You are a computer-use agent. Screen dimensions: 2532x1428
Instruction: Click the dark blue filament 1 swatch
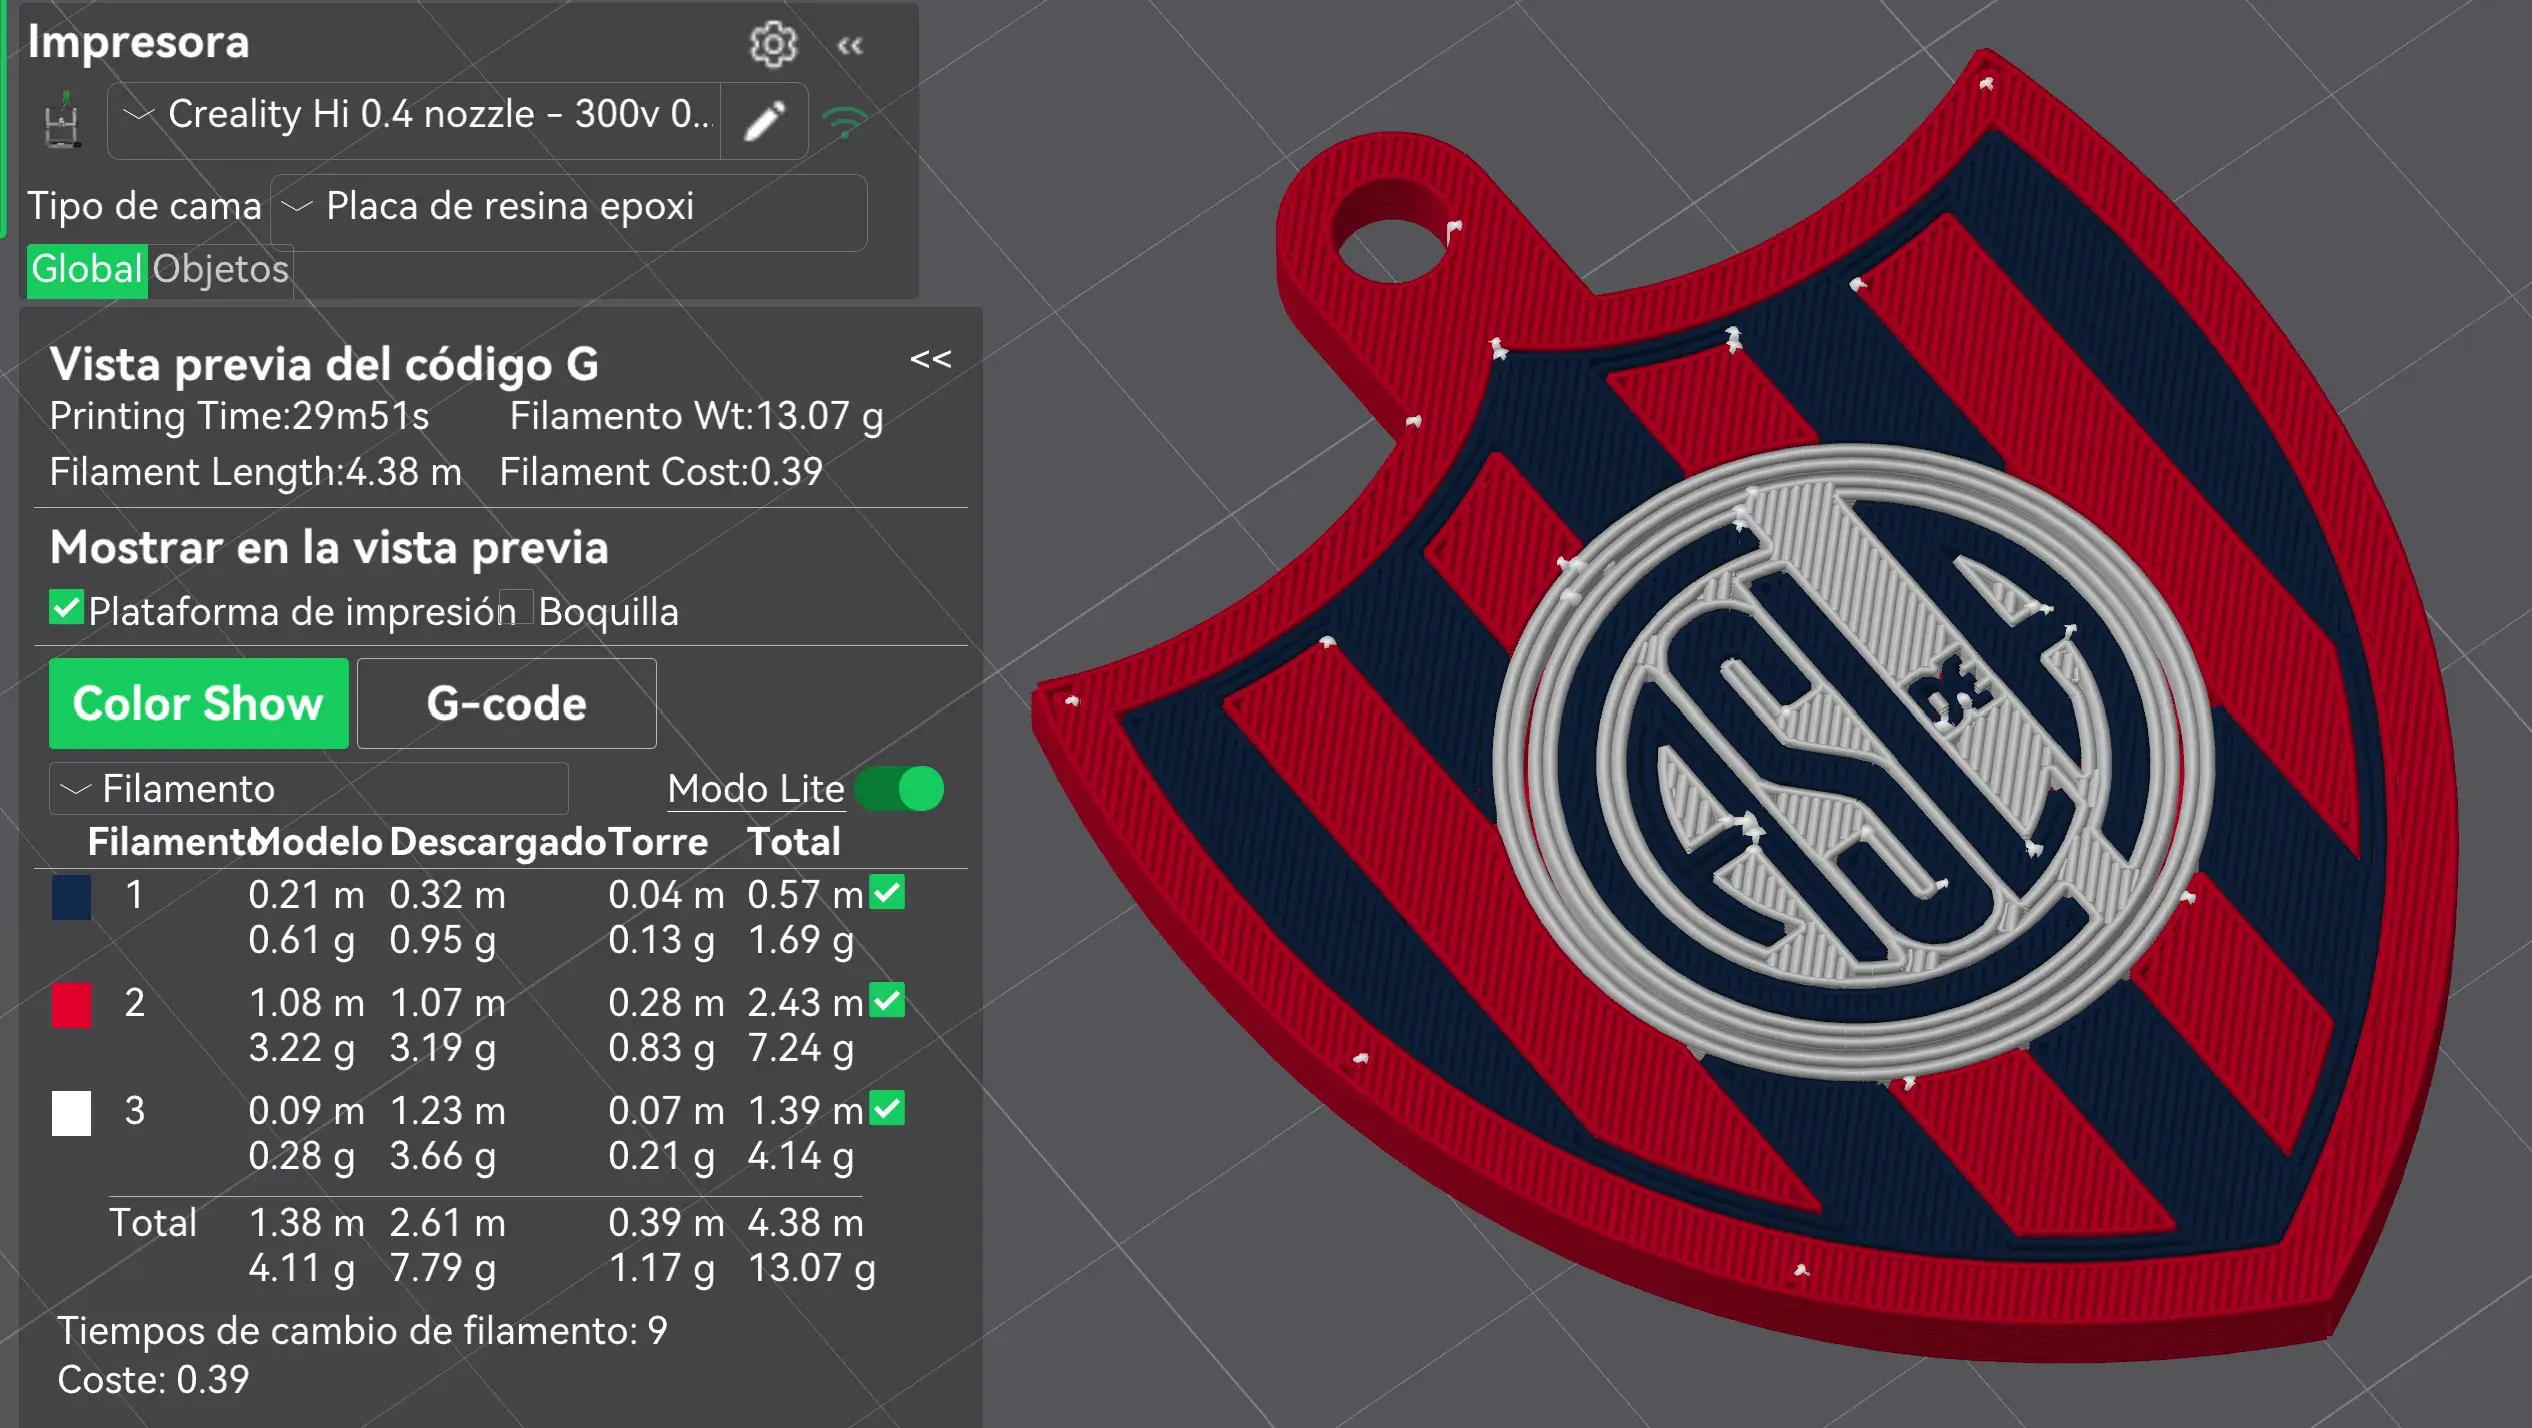click(x=71, y=897)
